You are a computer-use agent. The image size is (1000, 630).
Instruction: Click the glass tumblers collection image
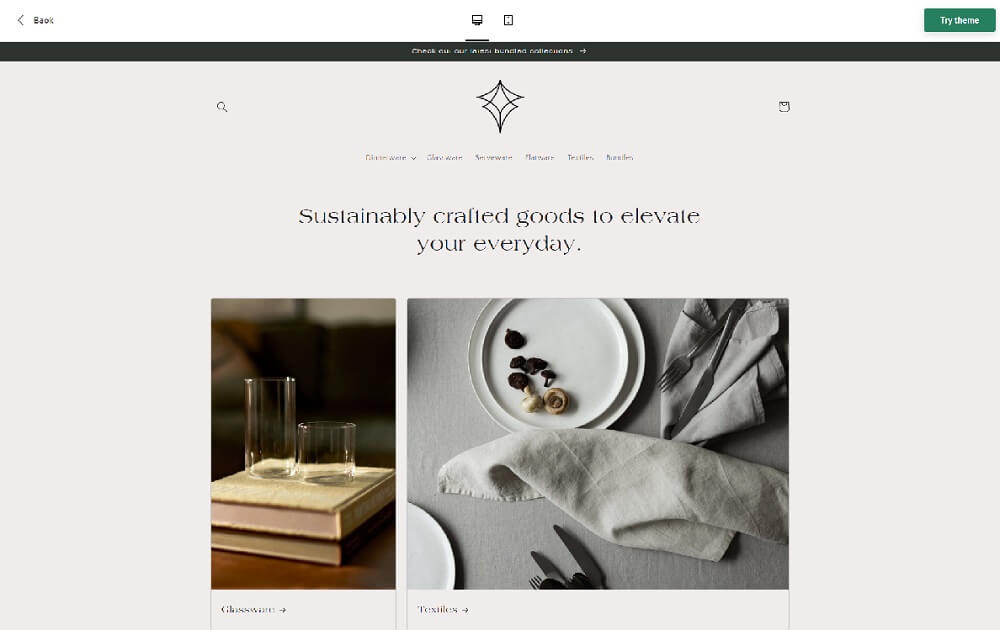coord(304,444)
